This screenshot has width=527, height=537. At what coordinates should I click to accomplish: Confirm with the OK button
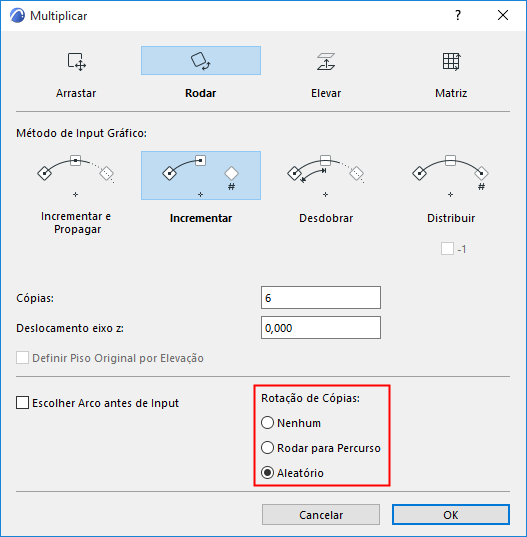pos(451,514)
